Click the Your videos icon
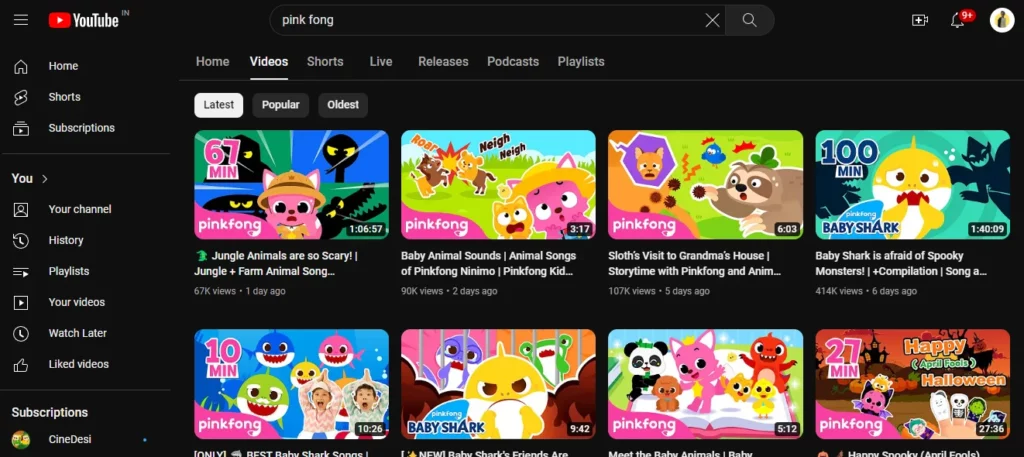 pyautogui.click(x=21, y=303)
